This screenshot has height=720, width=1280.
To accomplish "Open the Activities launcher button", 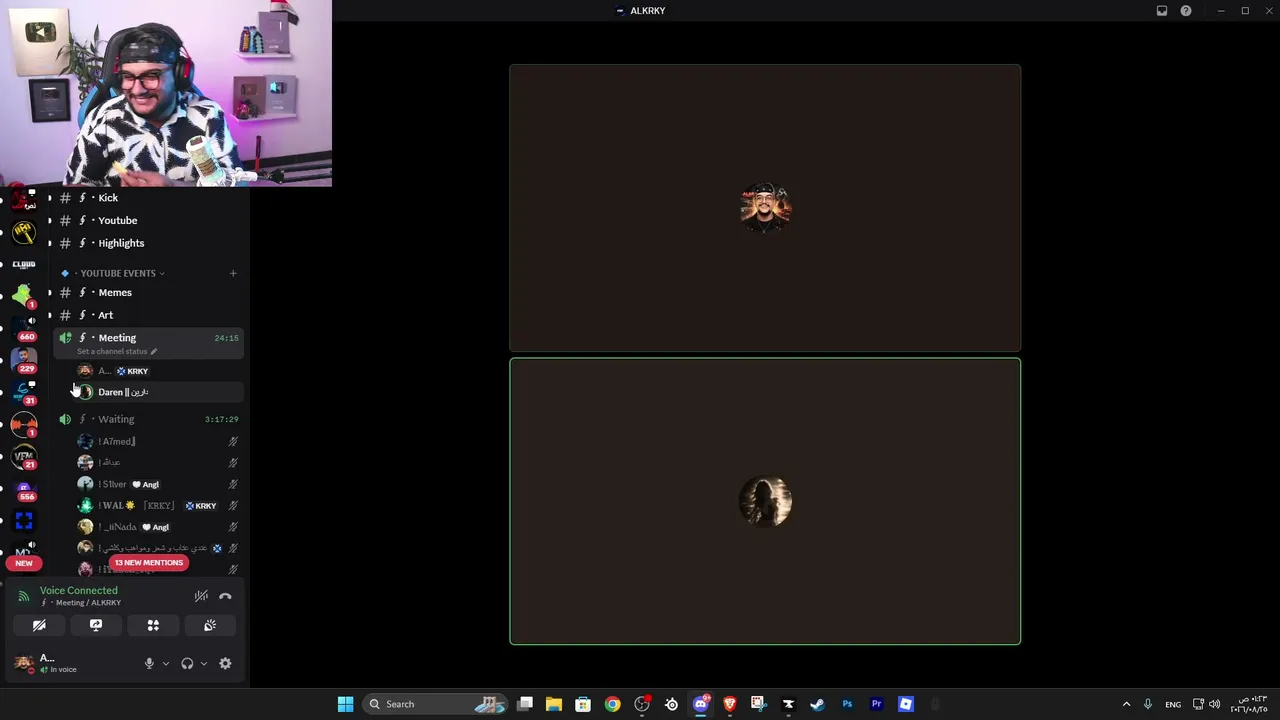I will click(x=153, y=625).
